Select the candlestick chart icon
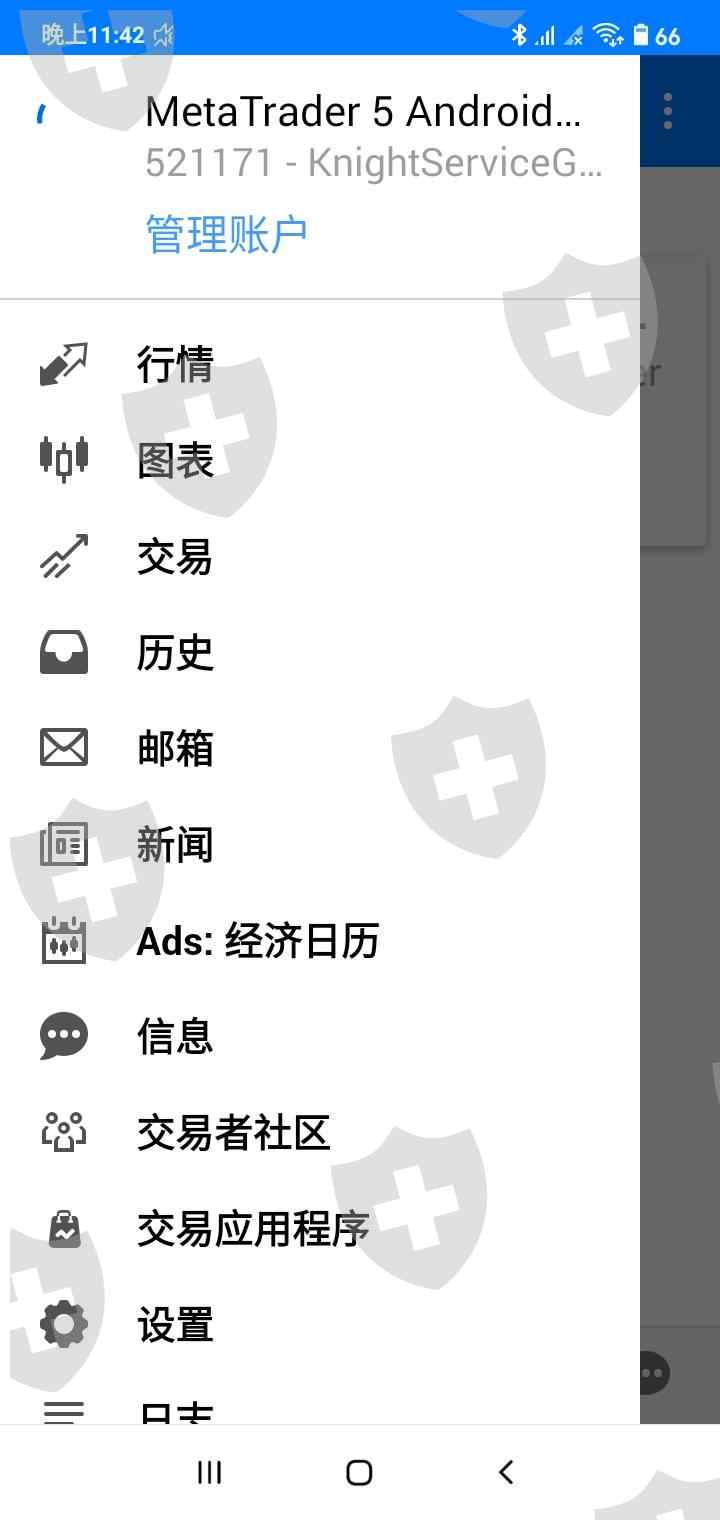 [x=64, y=460]
